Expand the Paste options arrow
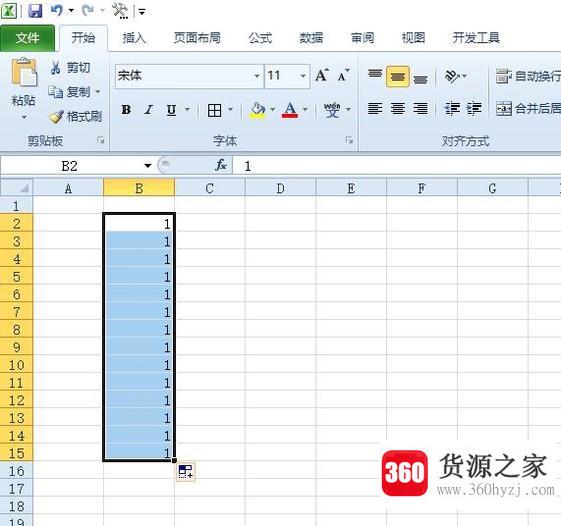This screenshot has height=526, width=561. 24,117
